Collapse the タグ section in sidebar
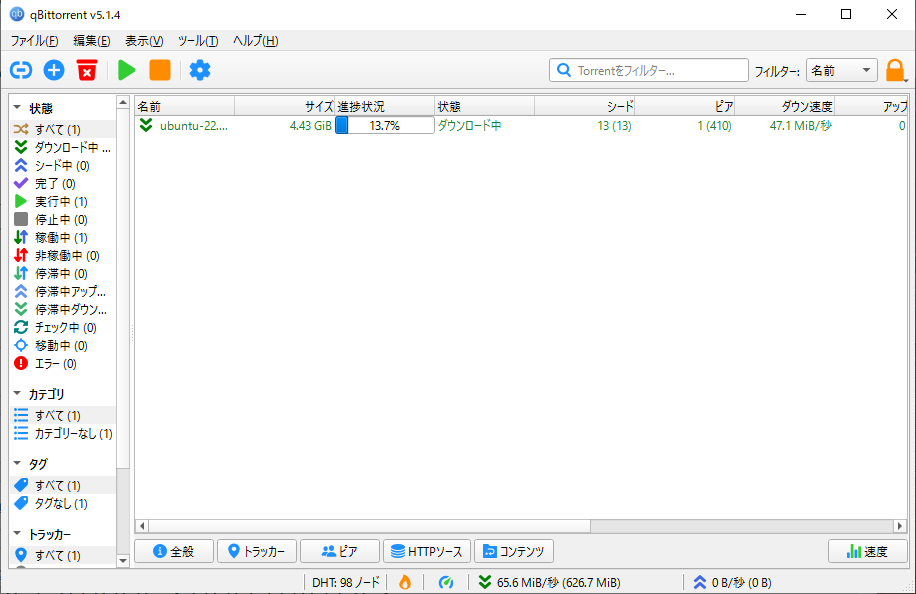Image resolution: width=916 pixels, height=594 pixels. 18,464
